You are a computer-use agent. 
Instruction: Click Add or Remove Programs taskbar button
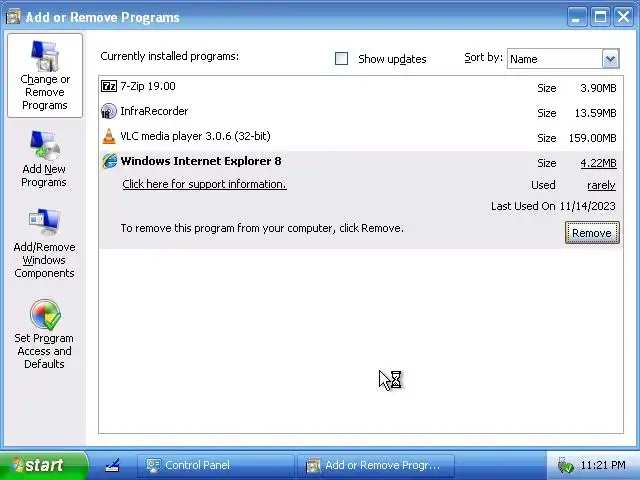(376, 465)
